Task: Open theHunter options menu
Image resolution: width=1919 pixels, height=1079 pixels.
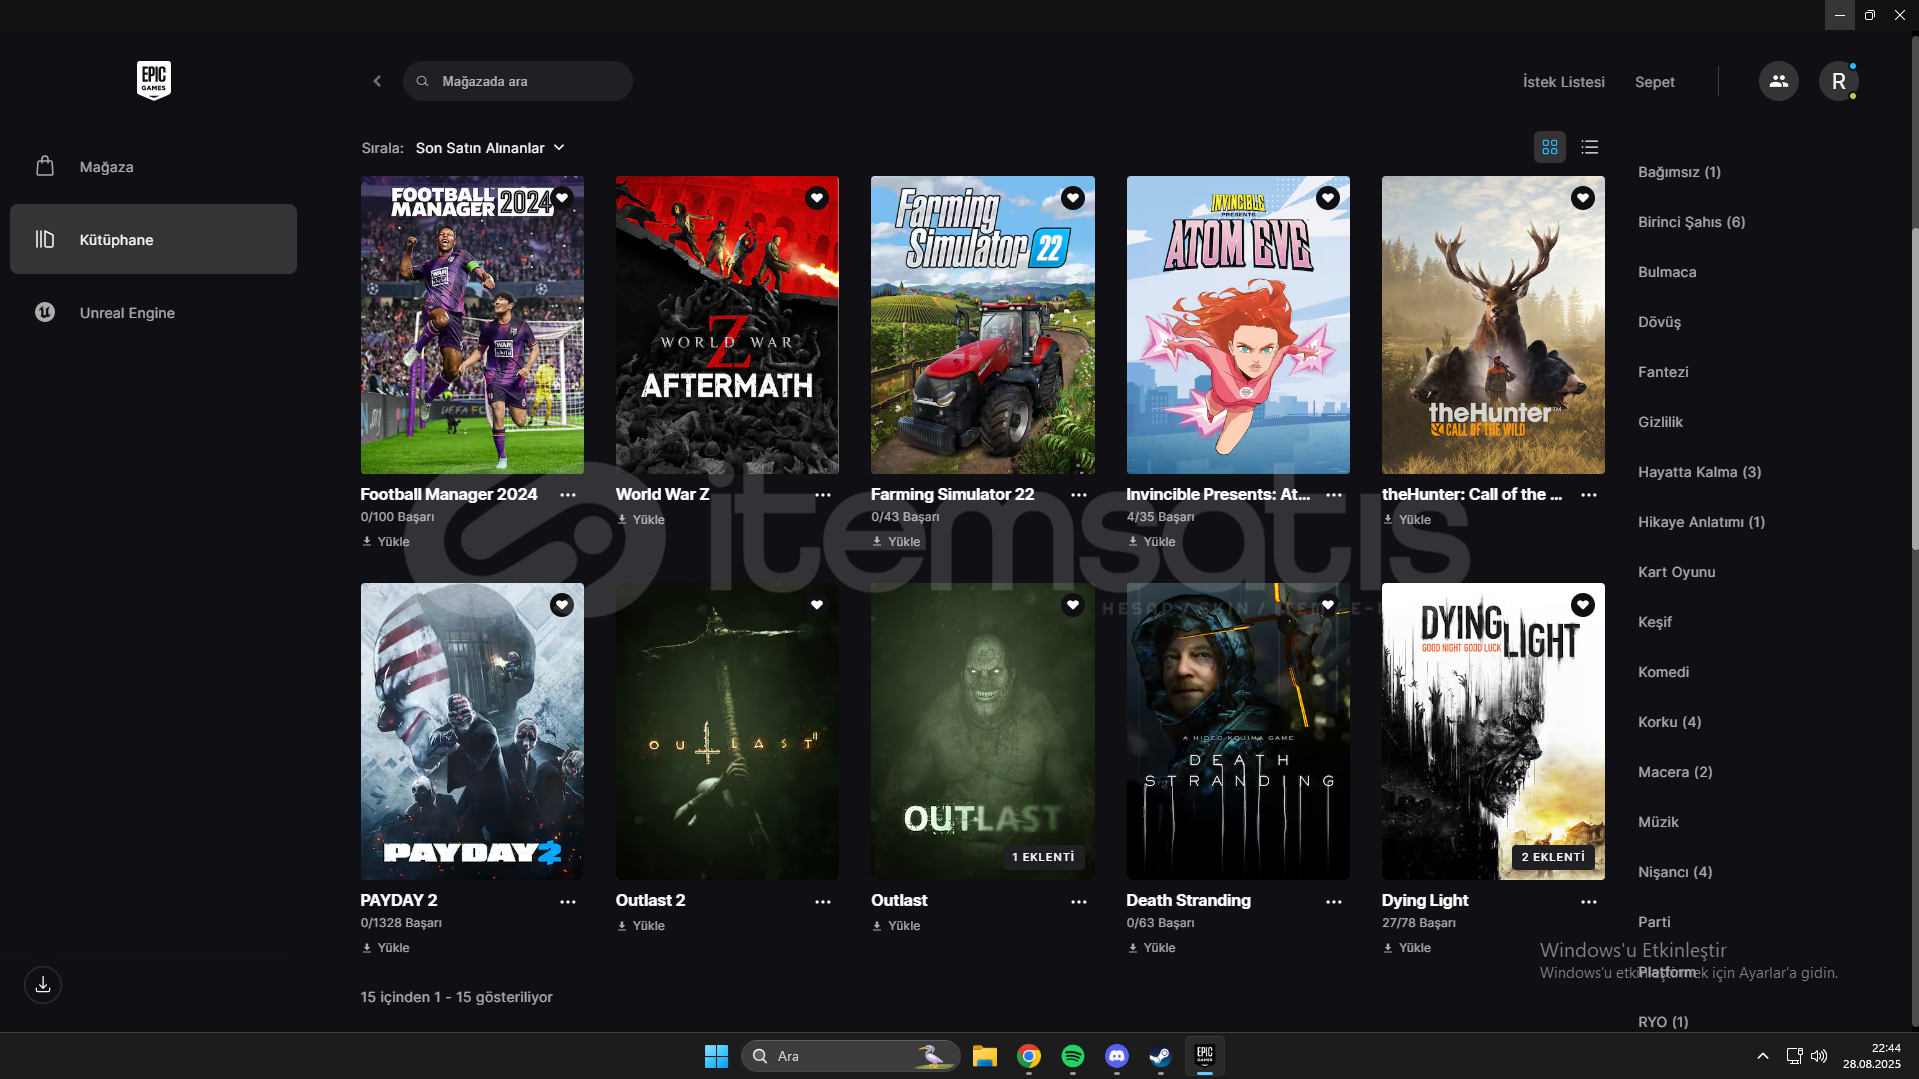Action: coord(1589,495)
